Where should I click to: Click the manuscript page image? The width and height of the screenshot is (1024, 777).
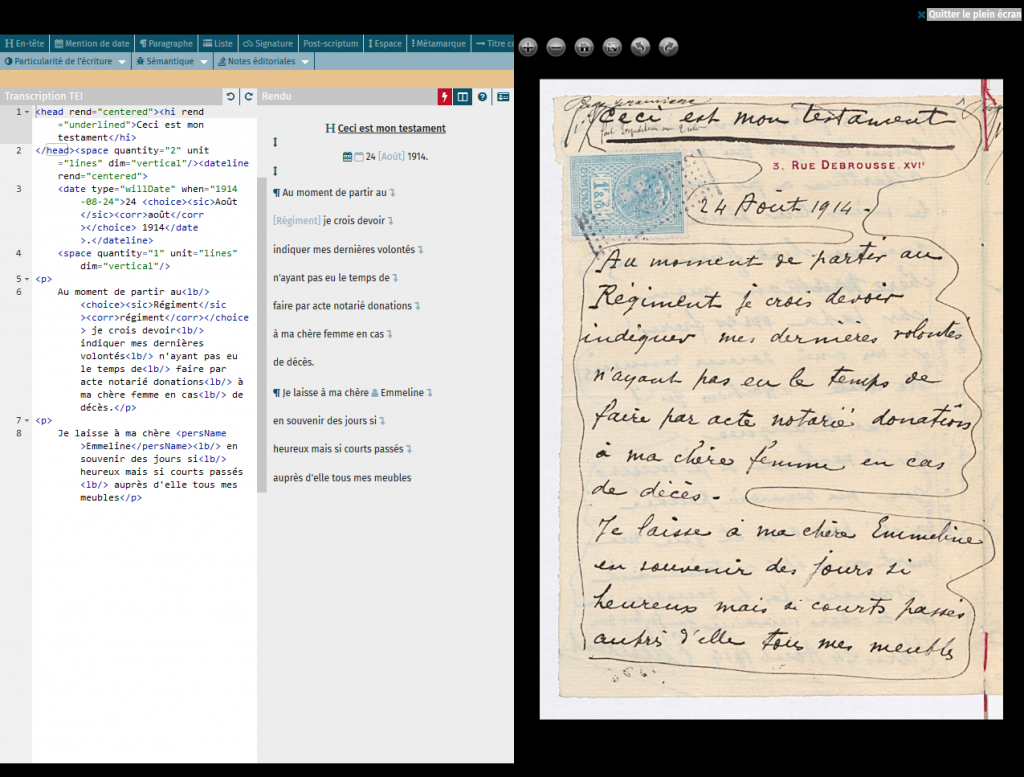[x=771, y=399]
